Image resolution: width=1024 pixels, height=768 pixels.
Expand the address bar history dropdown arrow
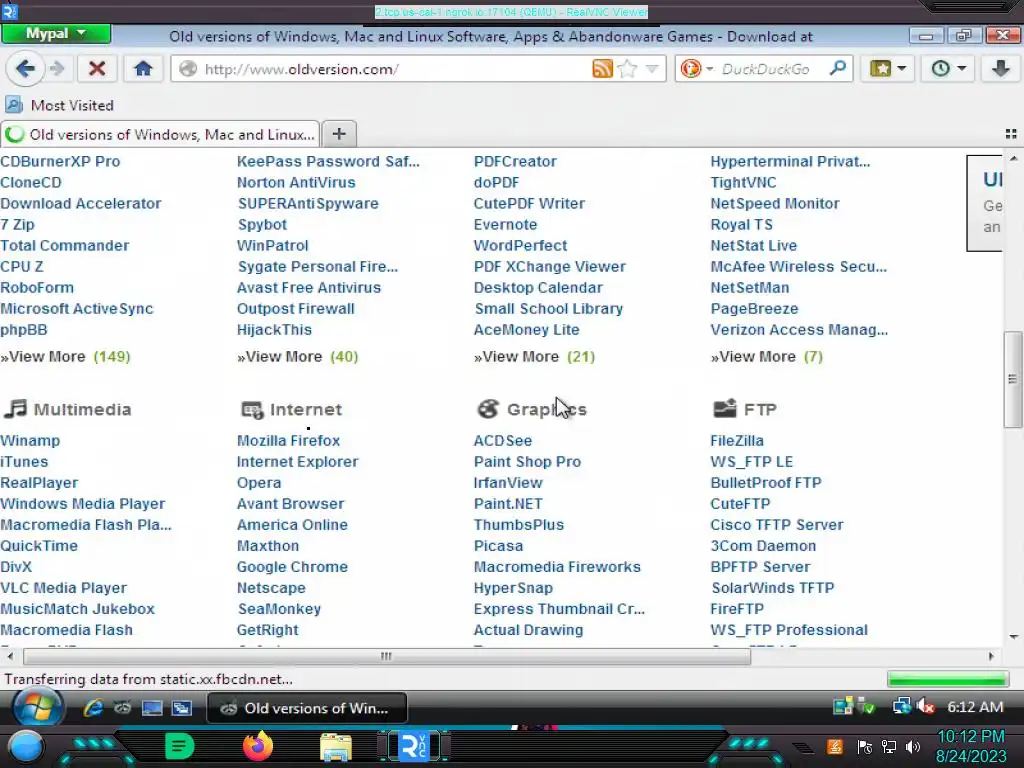[652, 69]
